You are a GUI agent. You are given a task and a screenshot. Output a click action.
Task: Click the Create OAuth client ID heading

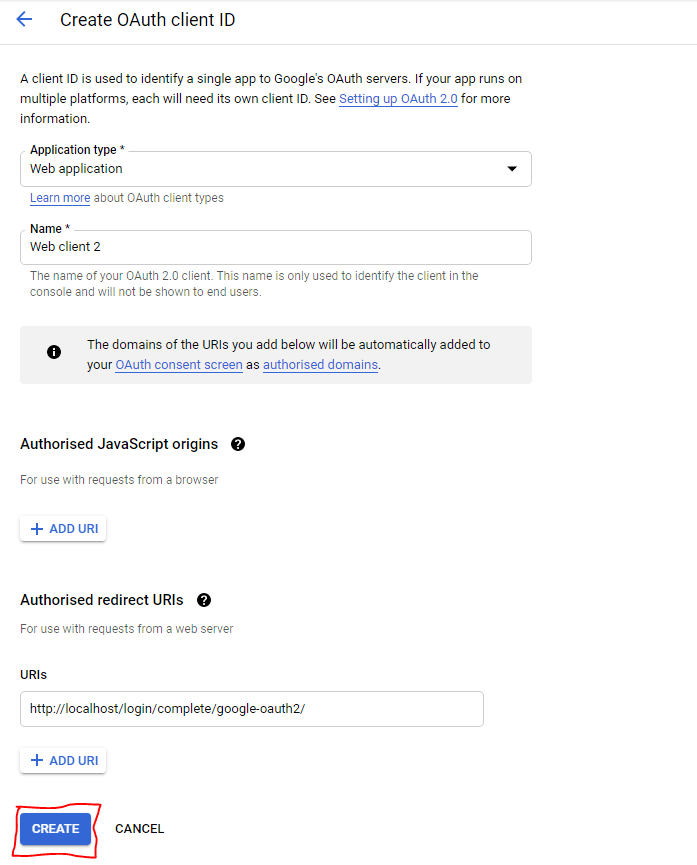(147, 20)
